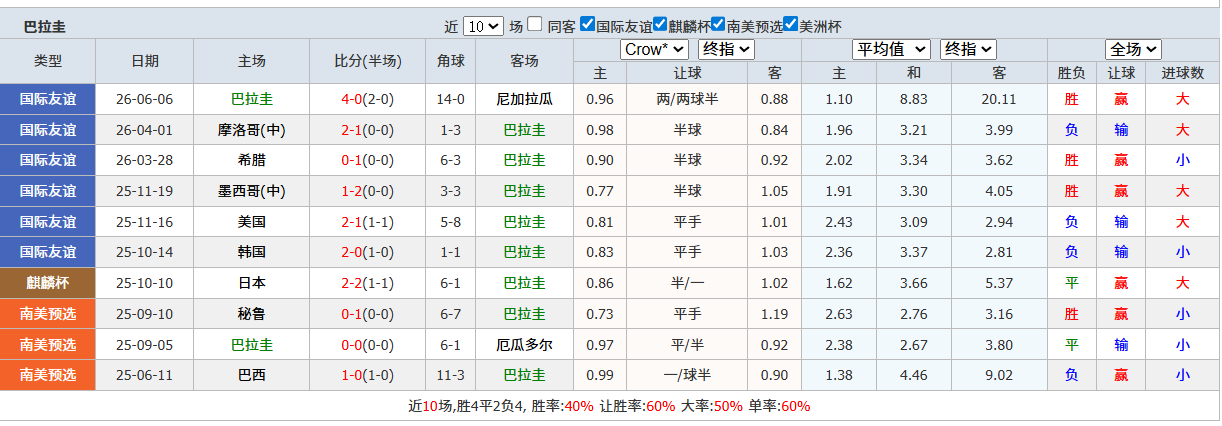Click the 韩国 home team name
The height and width of the screenshot is (426, 1222).
252,252
